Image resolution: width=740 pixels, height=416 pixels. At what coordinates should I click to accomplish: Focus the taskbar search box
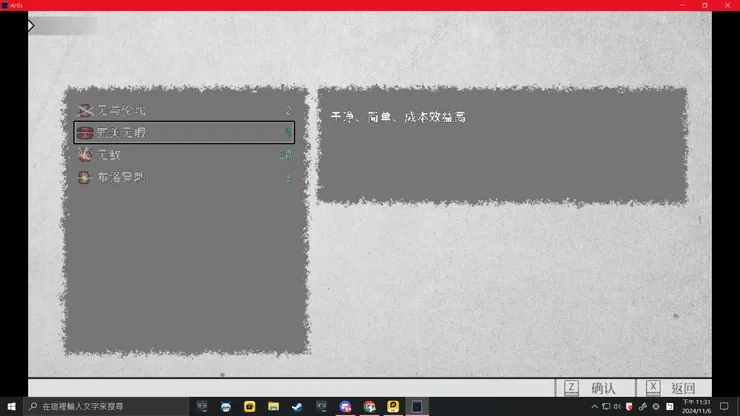106,407
